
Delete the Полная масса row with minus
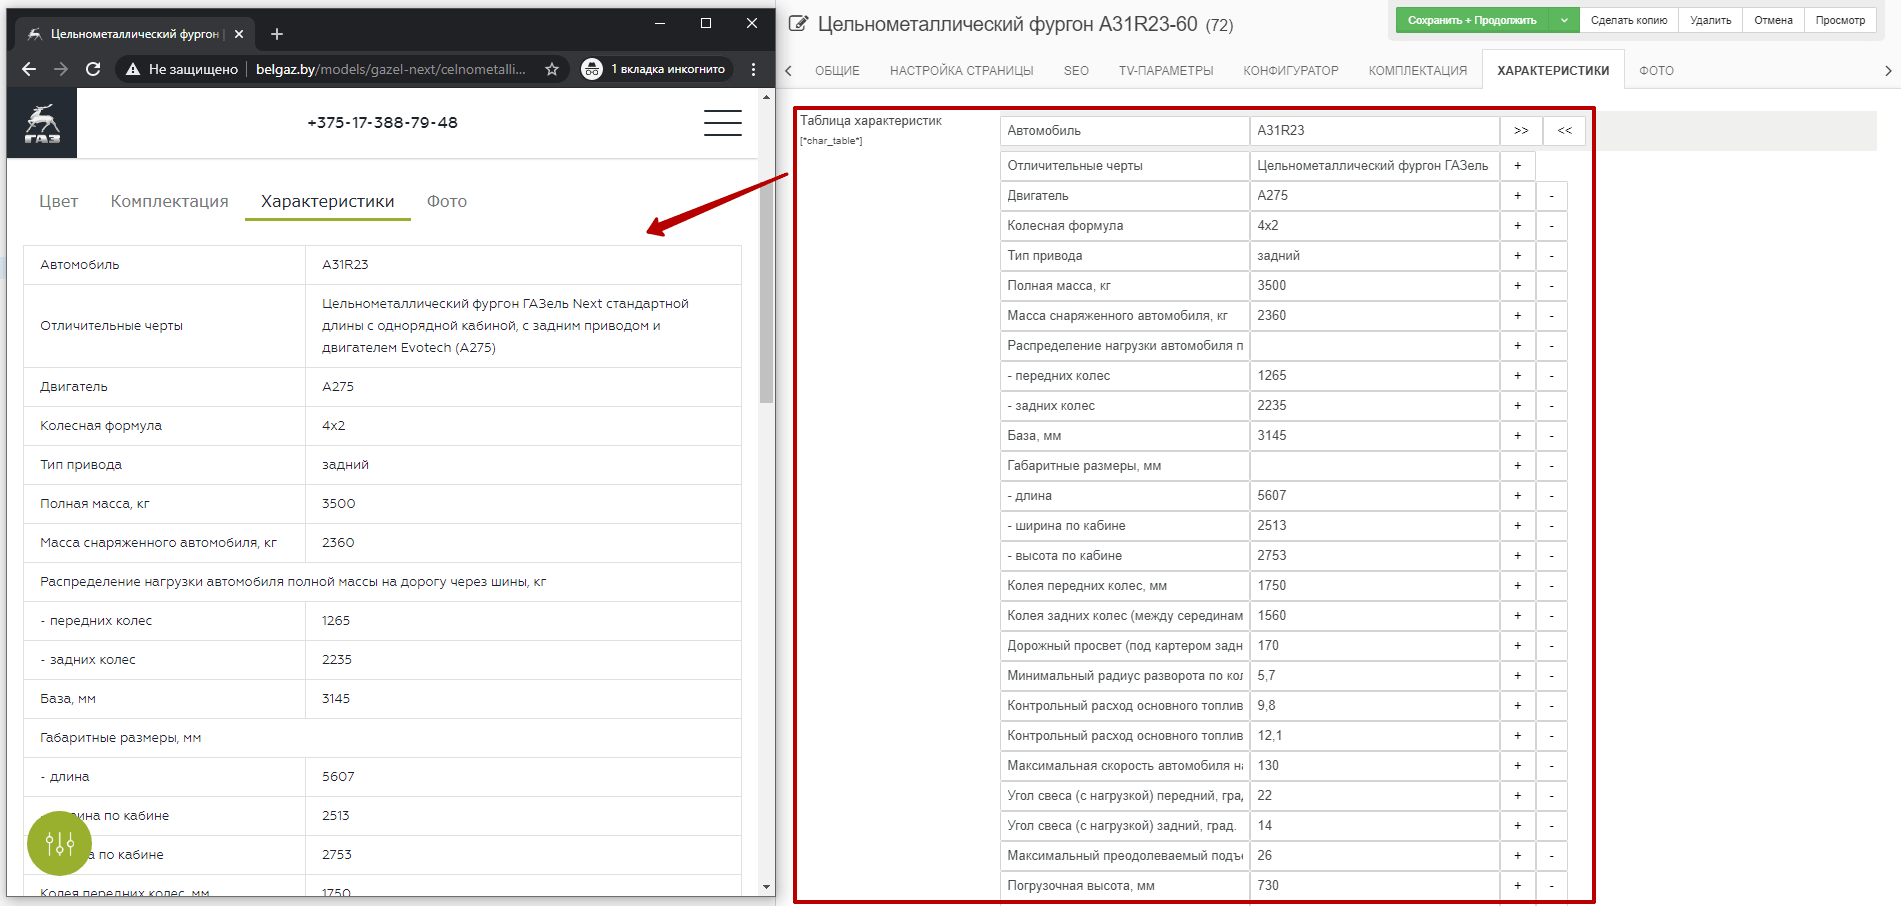click(x=1551, y=286)
